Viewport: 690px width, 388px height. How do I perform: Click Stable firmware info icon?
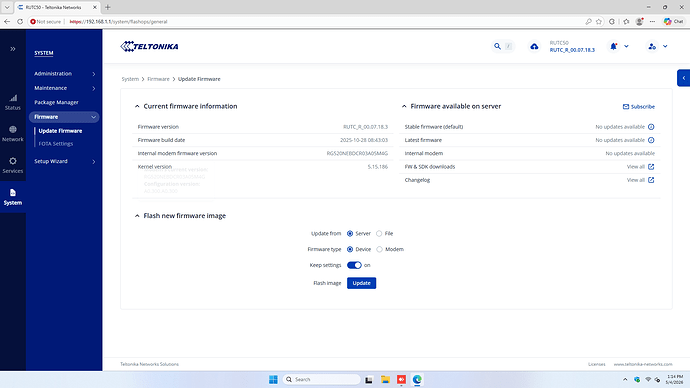(x=651, y=127)
